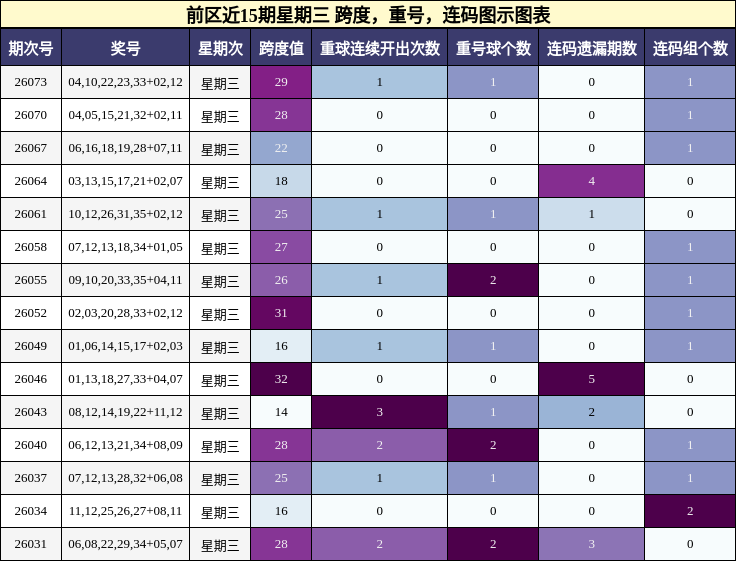Screen dimensions: 736x561
Task: Click the 跨度值 column header
Action: pyautogui.click(x=281, y=48)
